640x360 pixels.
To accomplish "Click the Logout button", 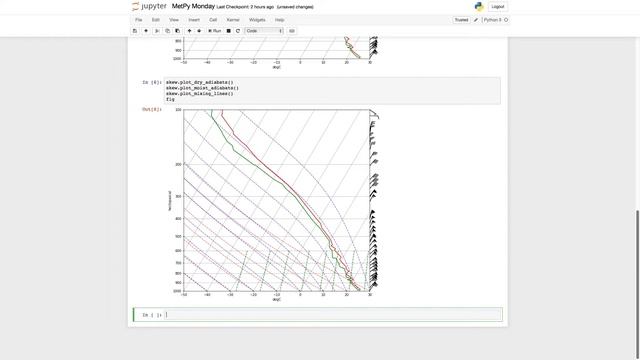I will pyautogui.click(x=498, y=7).
